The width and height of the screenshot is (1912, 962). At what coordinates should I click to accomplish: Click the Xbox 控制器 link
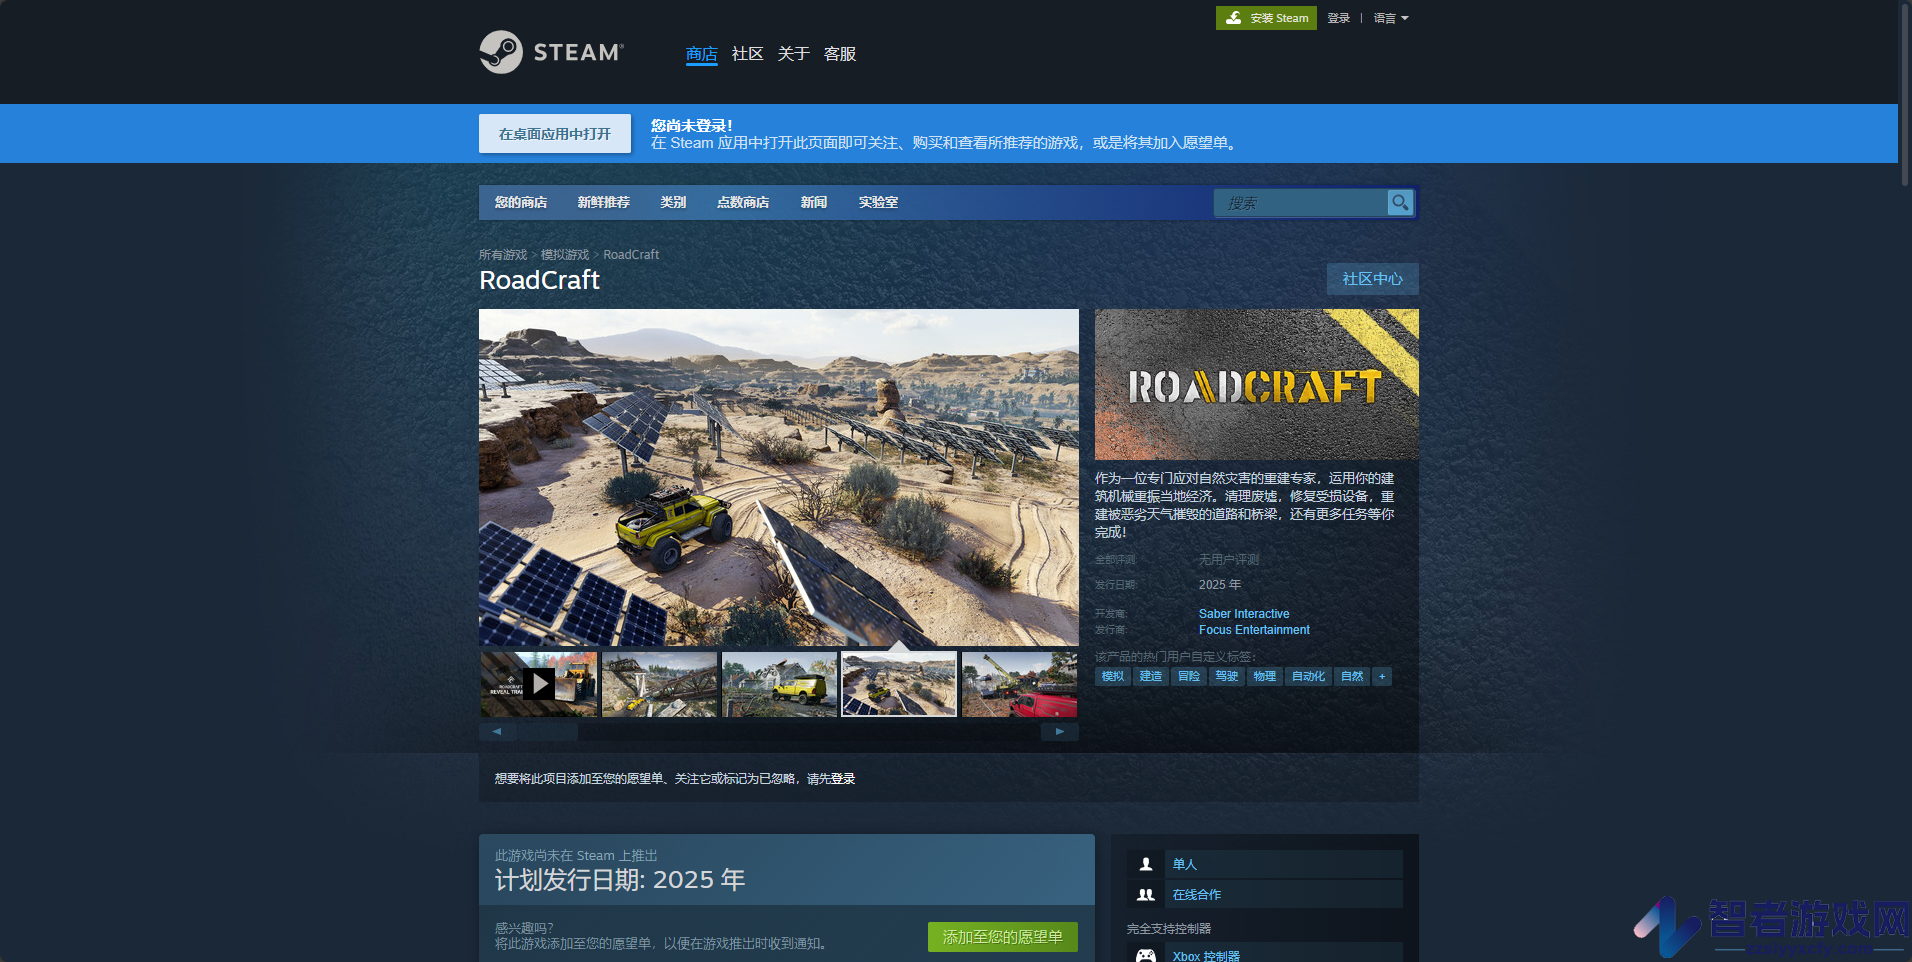pos(1206,956)
